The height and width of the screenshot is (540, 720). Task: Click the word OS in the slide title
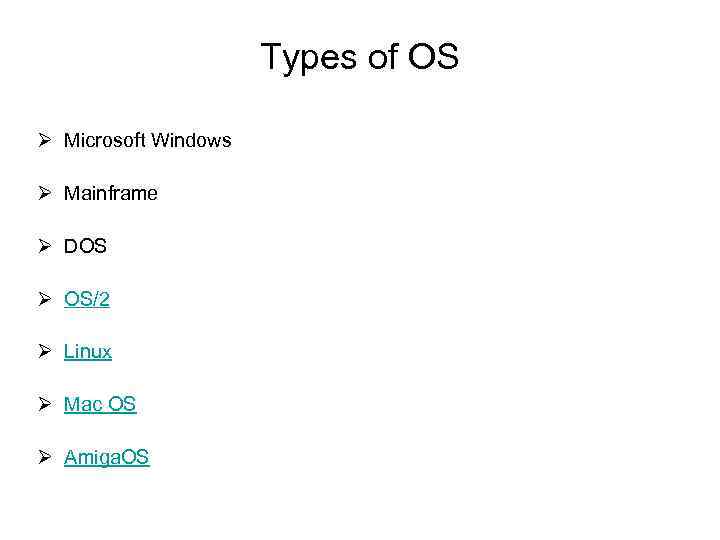pyautogui.click(x=433, y=57)
